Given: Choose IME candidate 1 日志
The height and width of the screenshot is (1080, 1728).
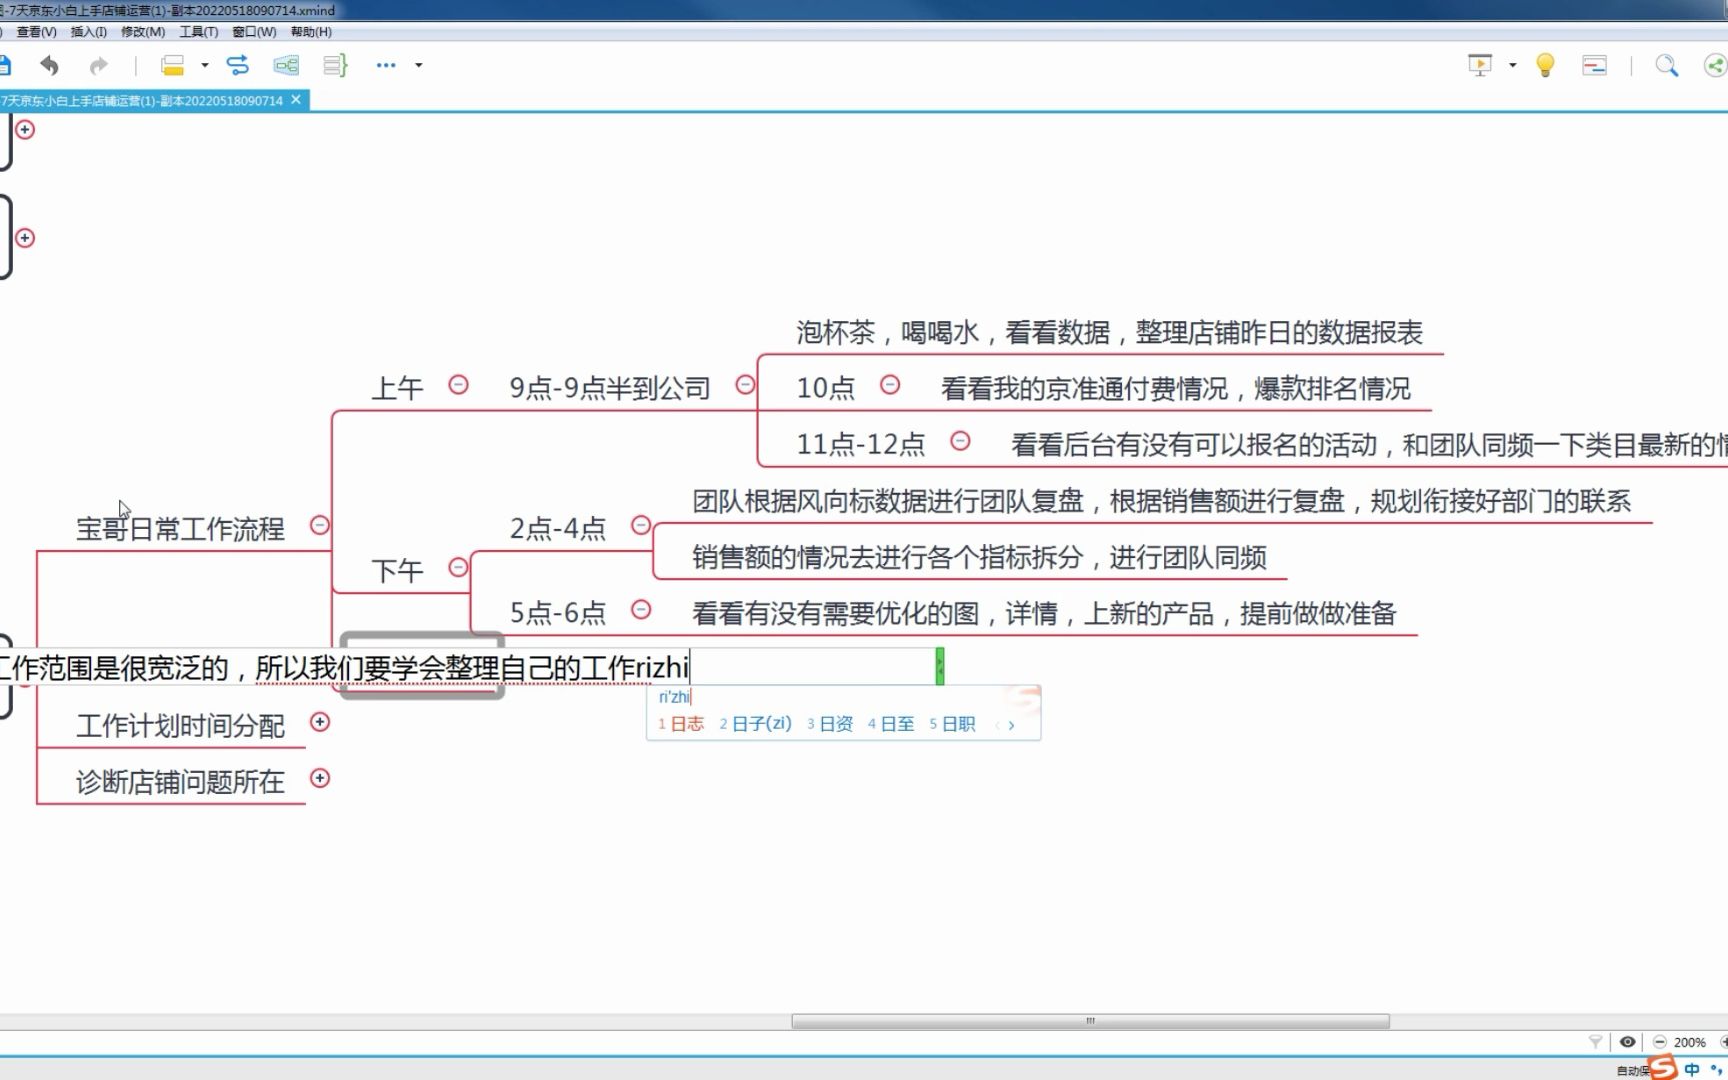Looking at the screenshot, I should pyautogui.click(x=681, y=724).
